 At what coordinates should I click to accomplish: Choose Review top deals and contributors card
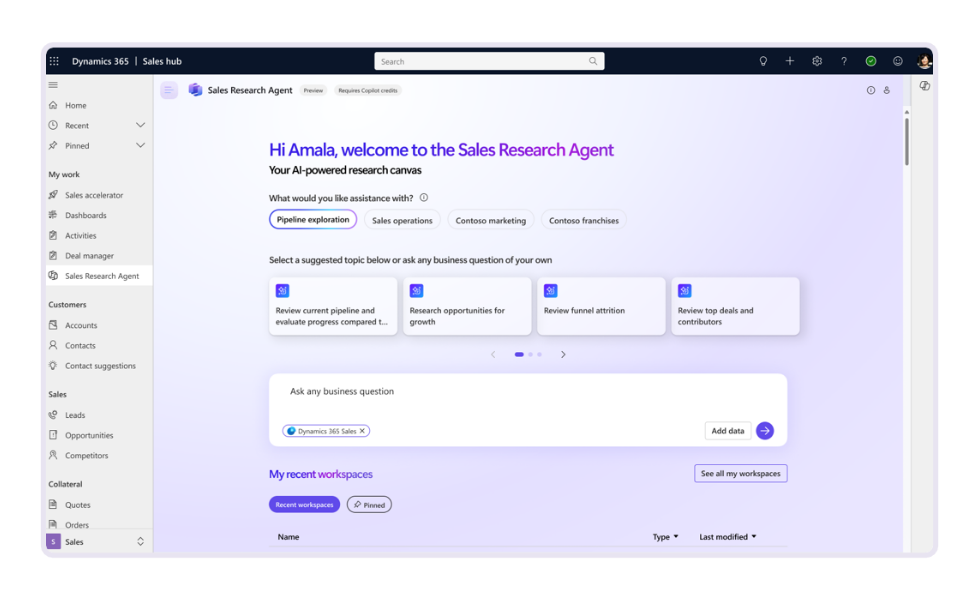[735, 306]
